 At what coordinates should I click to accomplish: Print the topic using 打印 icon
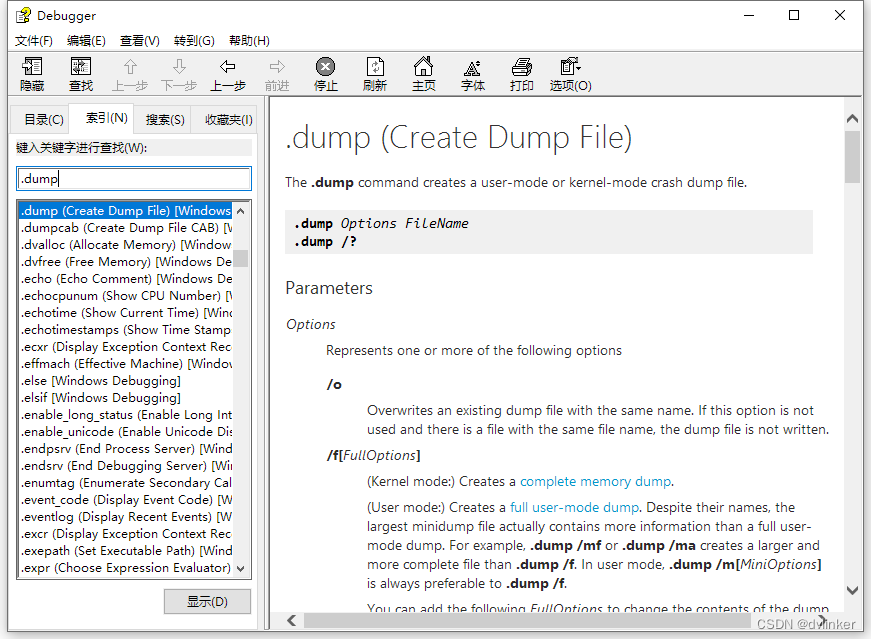pos(522,74)
